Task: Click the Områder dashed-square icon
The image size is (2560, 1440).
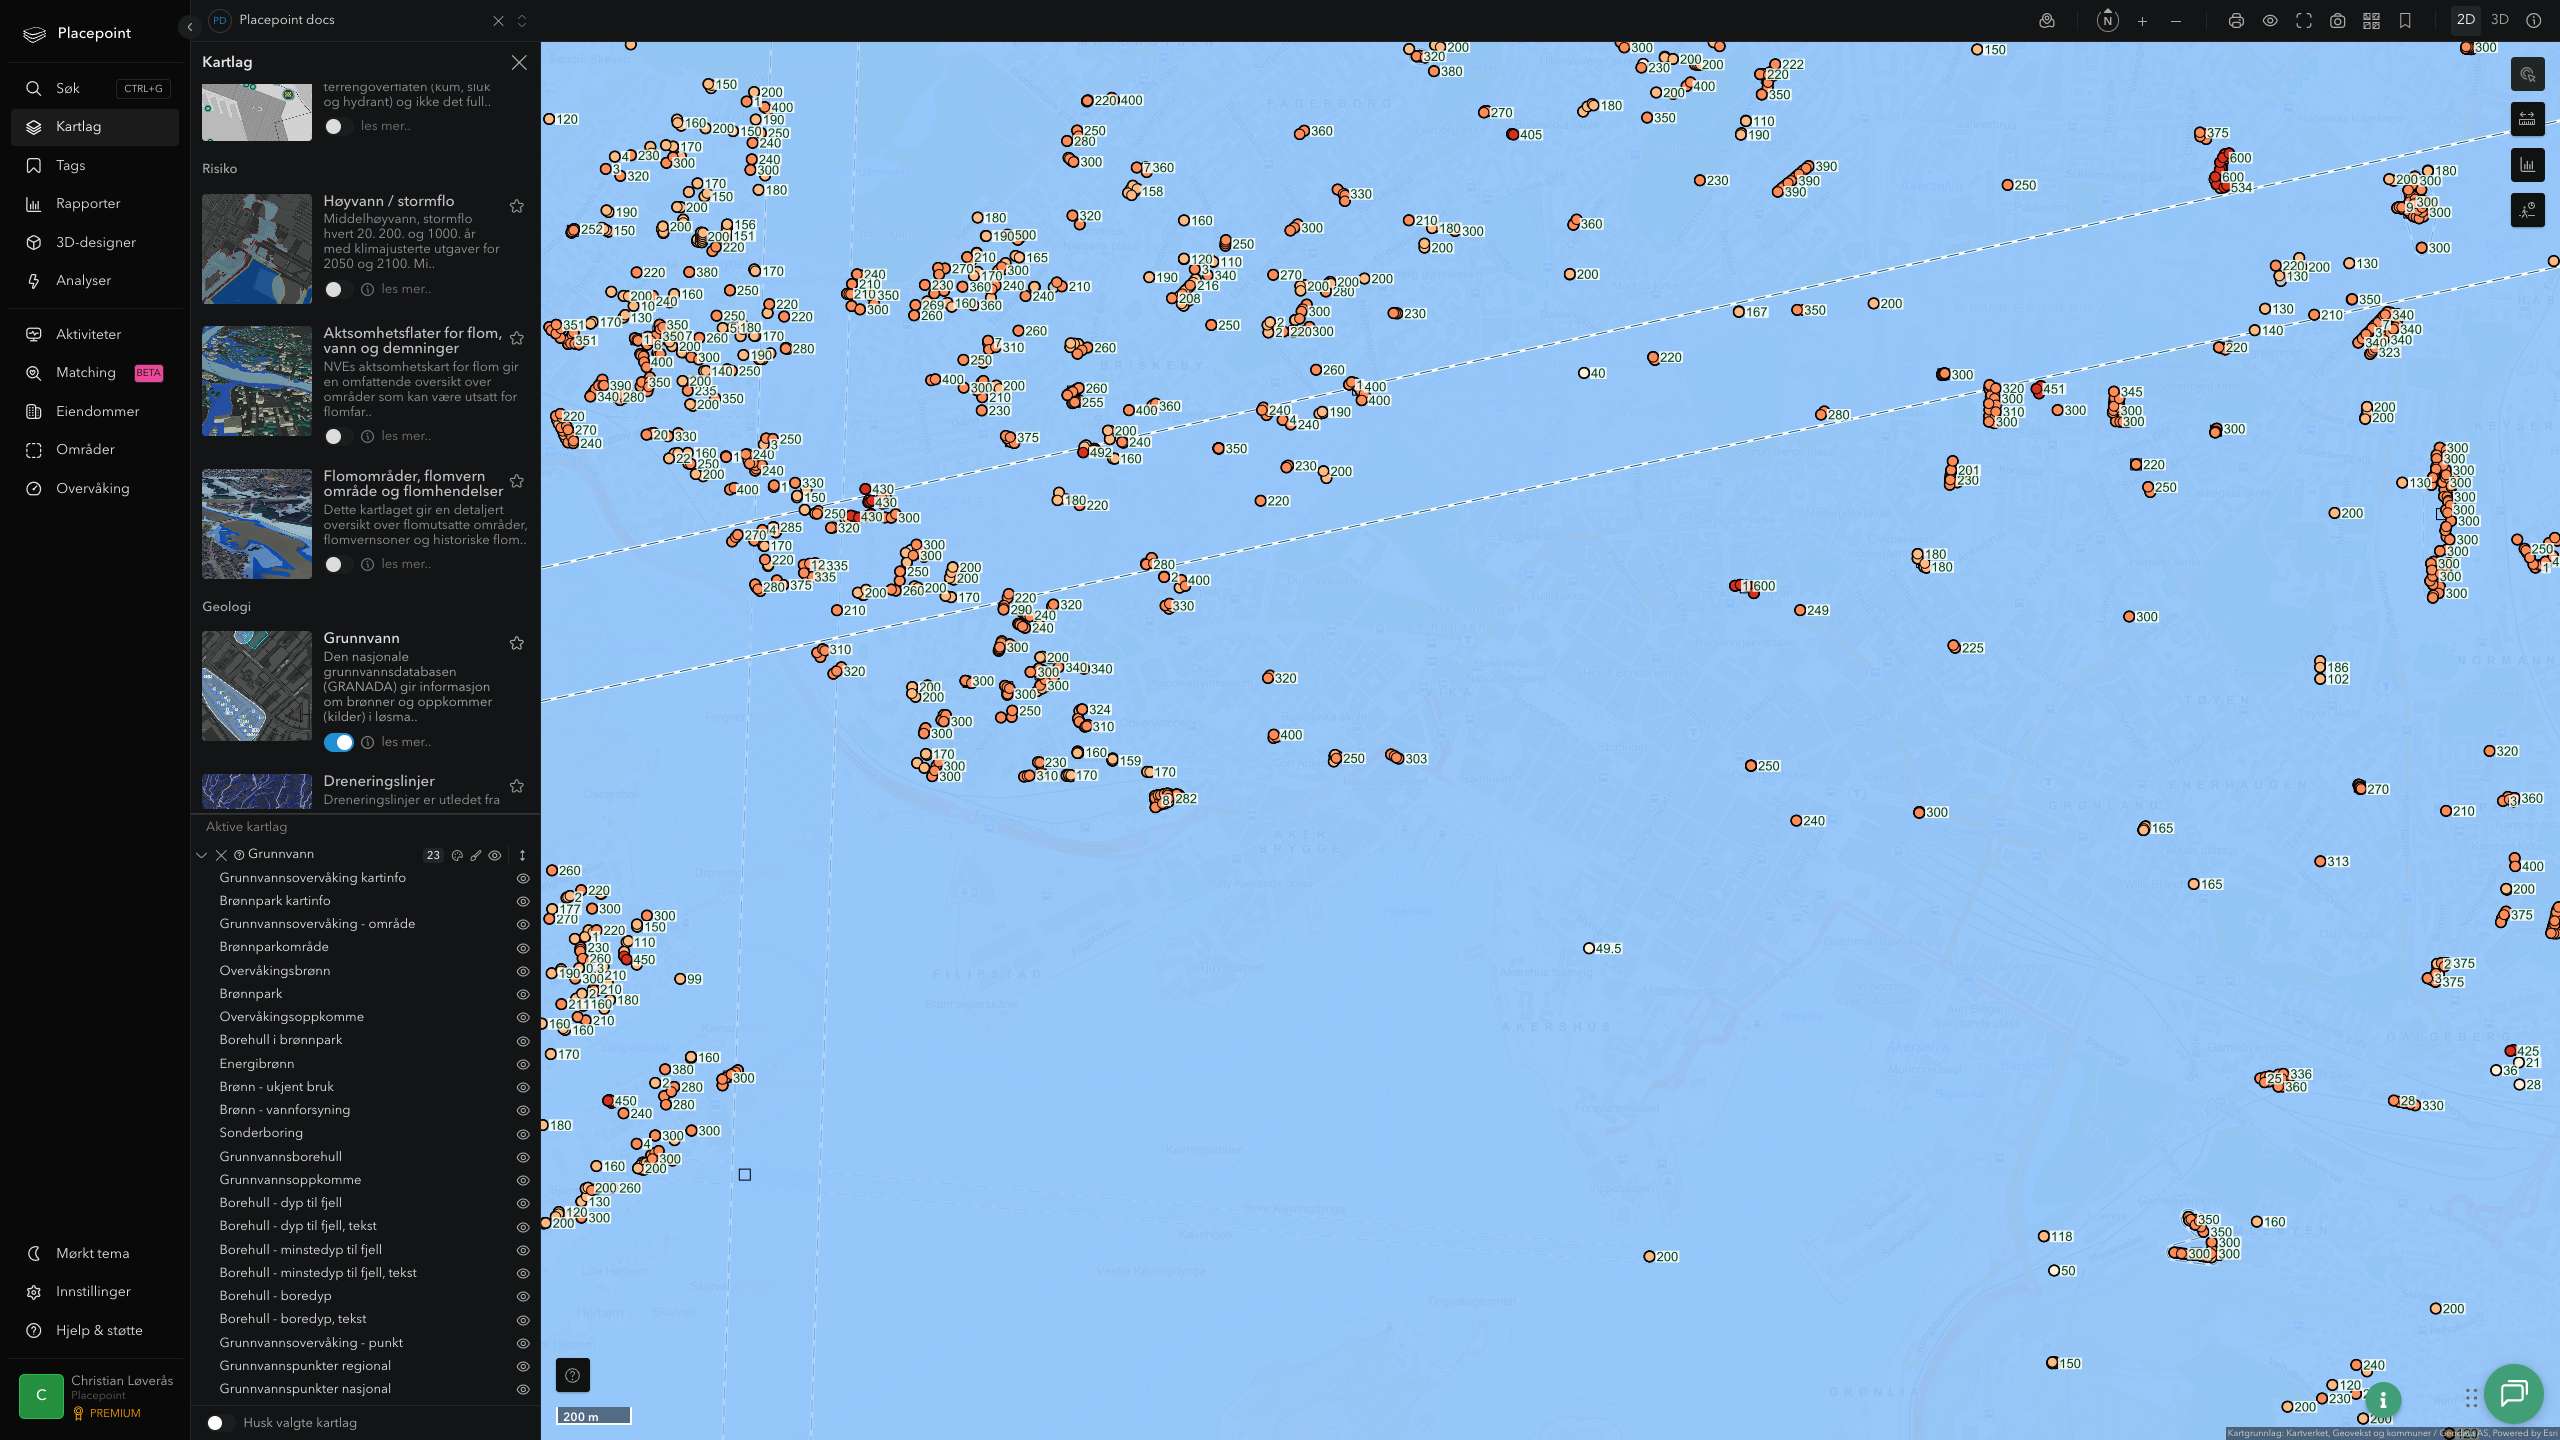Action: click(34, 449)
